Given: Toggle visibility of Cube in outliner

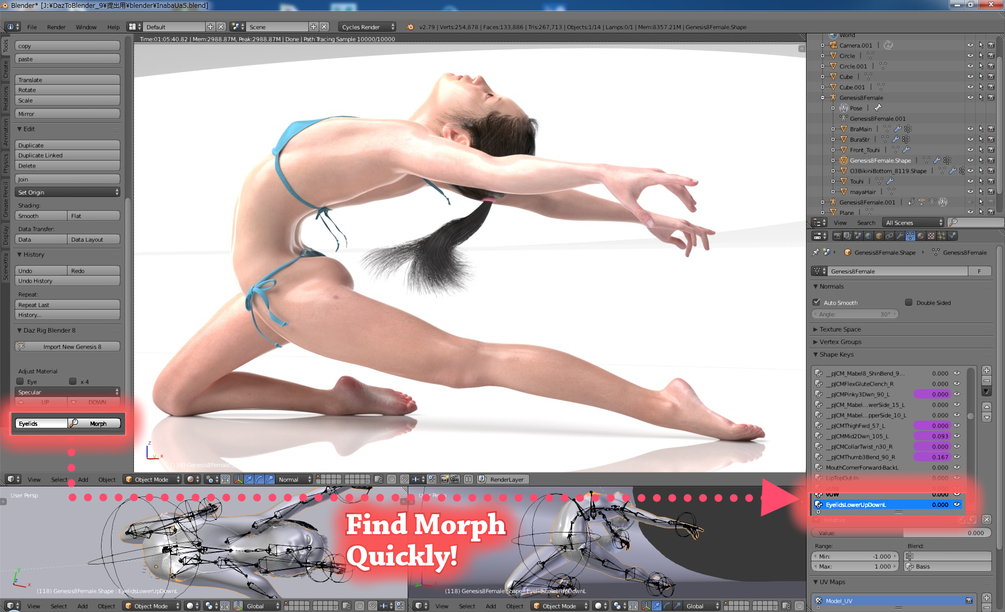Looking at the screenshot, I should [970, 76].
